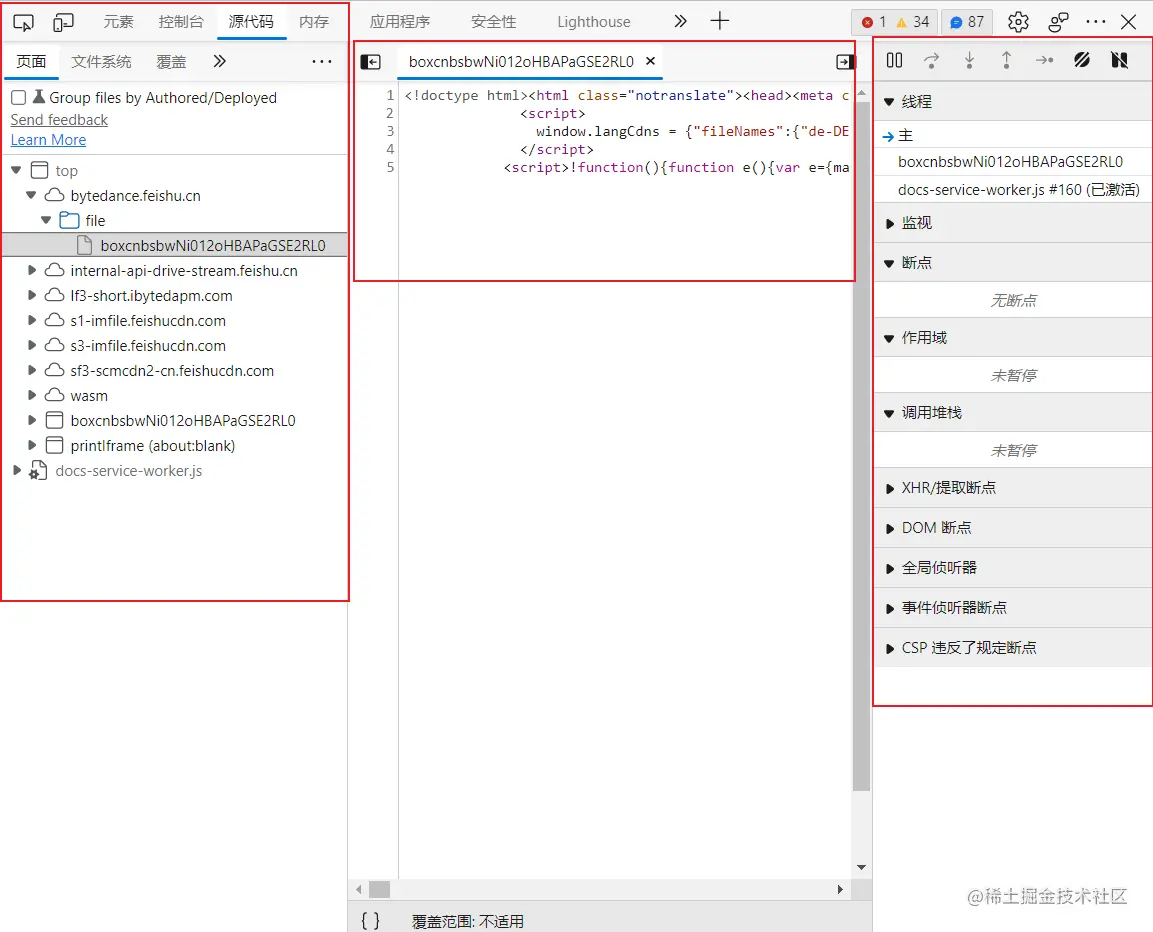Open navigator pane three-dot menu
1153x932 pixels.
coord(321,62)
